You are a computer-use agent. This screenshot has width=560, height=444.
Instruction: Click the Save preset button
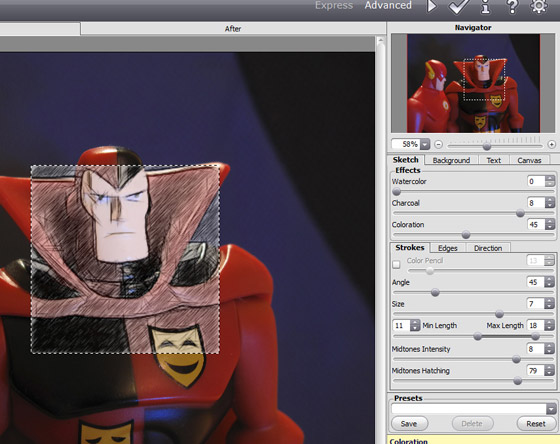[x=409, y=424]
